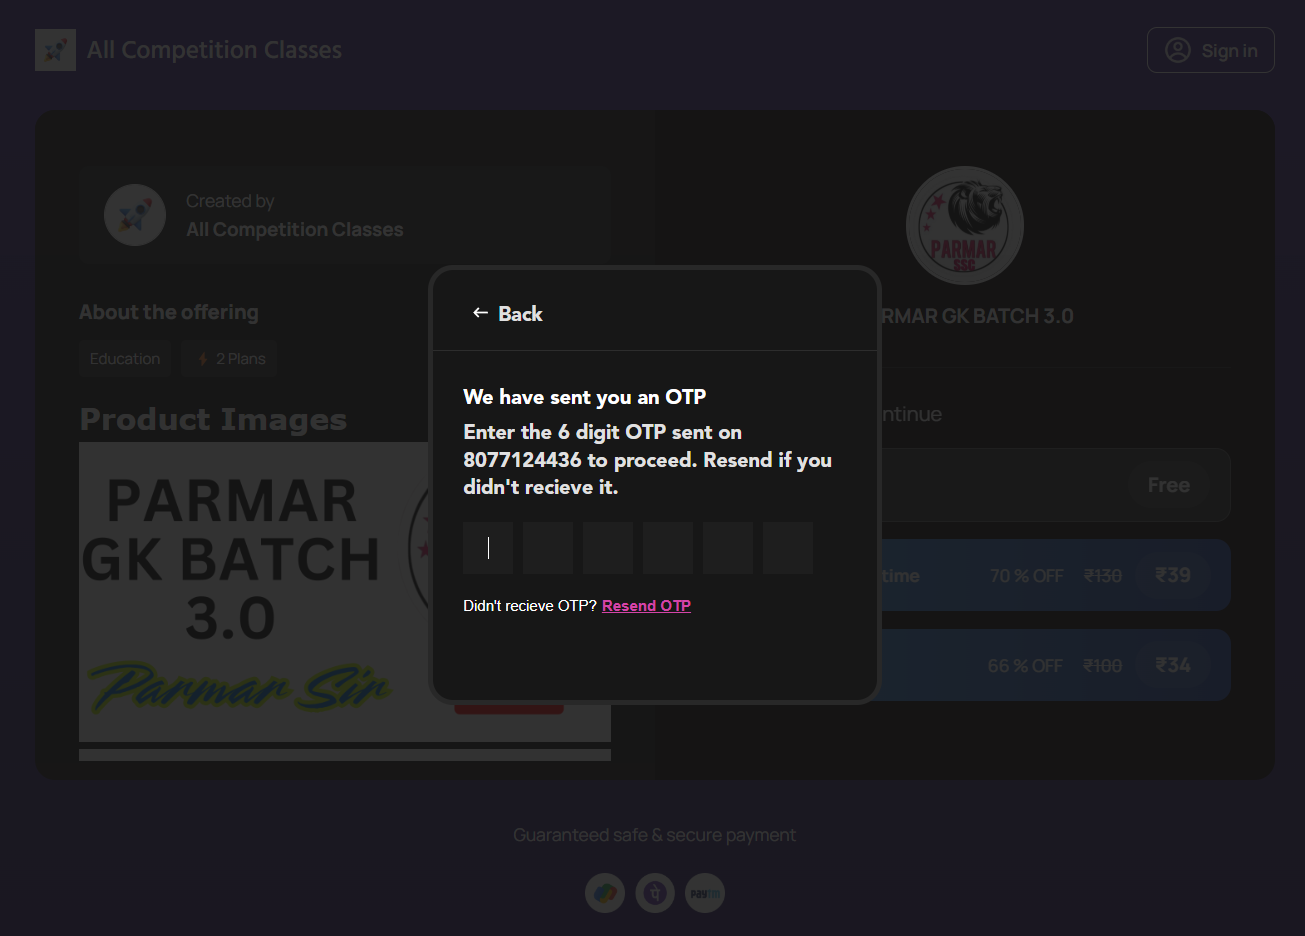Screen dimensions: 1305x936
Task: Click the 2 Plans badge
Action: (x=229, y=358)
